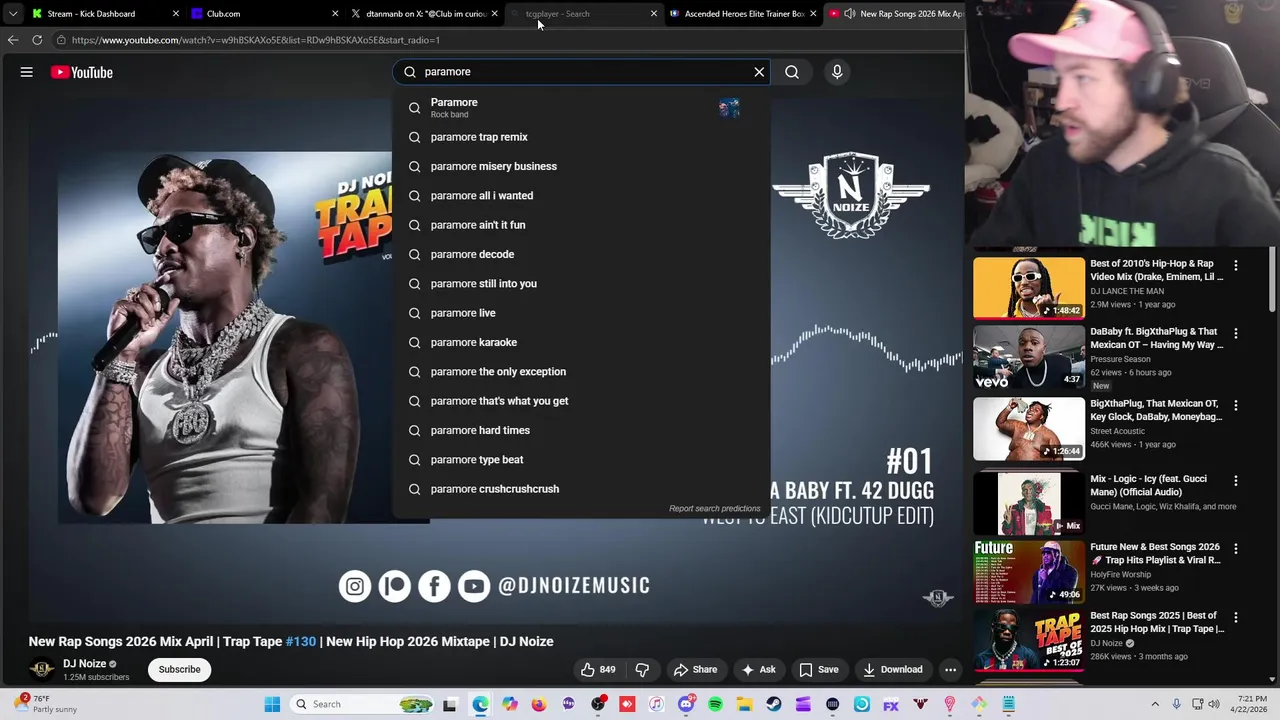Screen dimensions: 1280x720
Task: Choose 'paramore decode' suggestion
Action: (581, 254)
